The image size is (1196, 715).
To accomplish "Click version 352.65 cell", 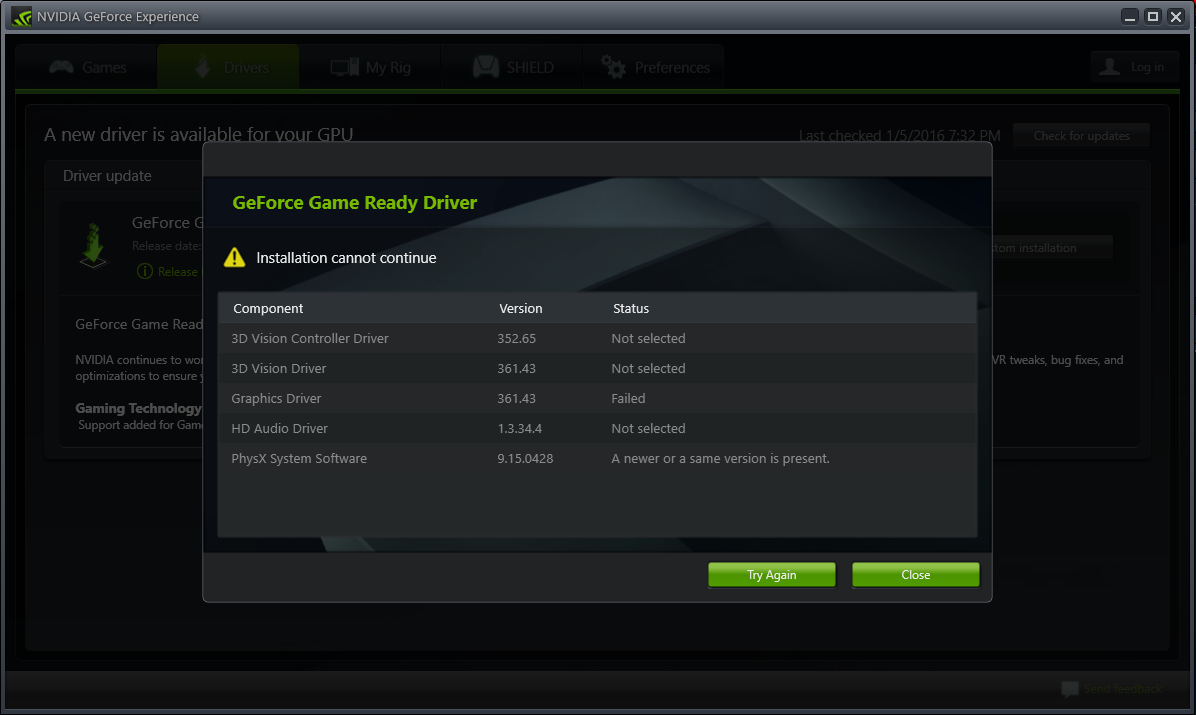I will click(x=516, y=338).
